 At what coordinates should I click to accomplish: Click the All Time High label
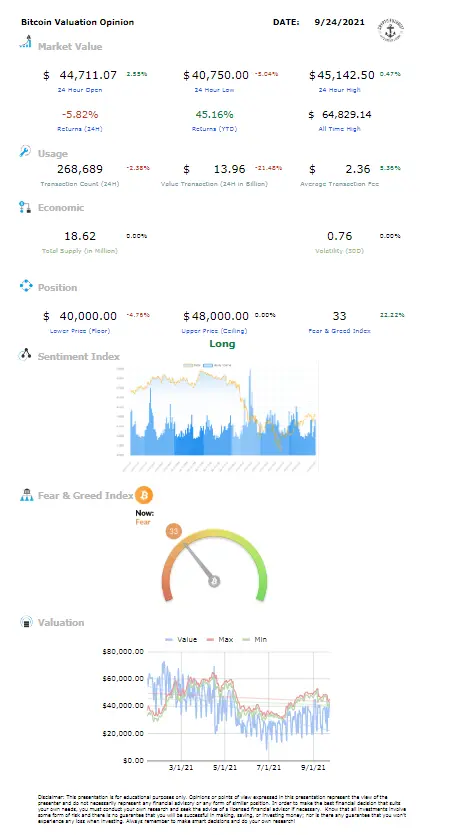(340, 129)
